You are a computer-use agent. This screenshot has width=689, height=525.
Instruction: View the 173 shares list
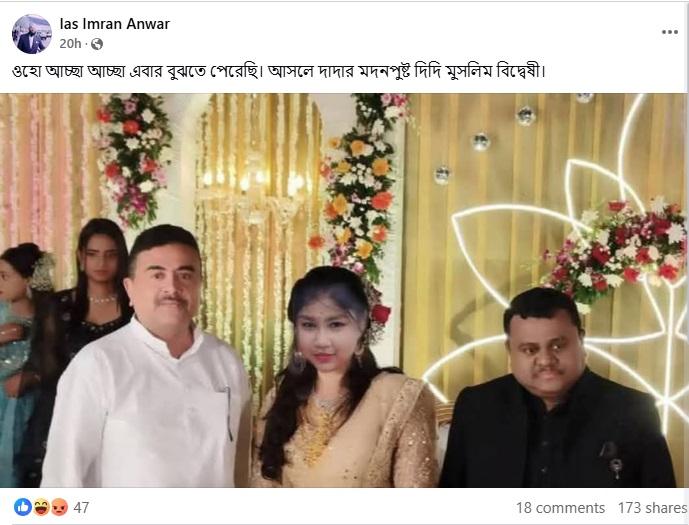pos(653,508)
